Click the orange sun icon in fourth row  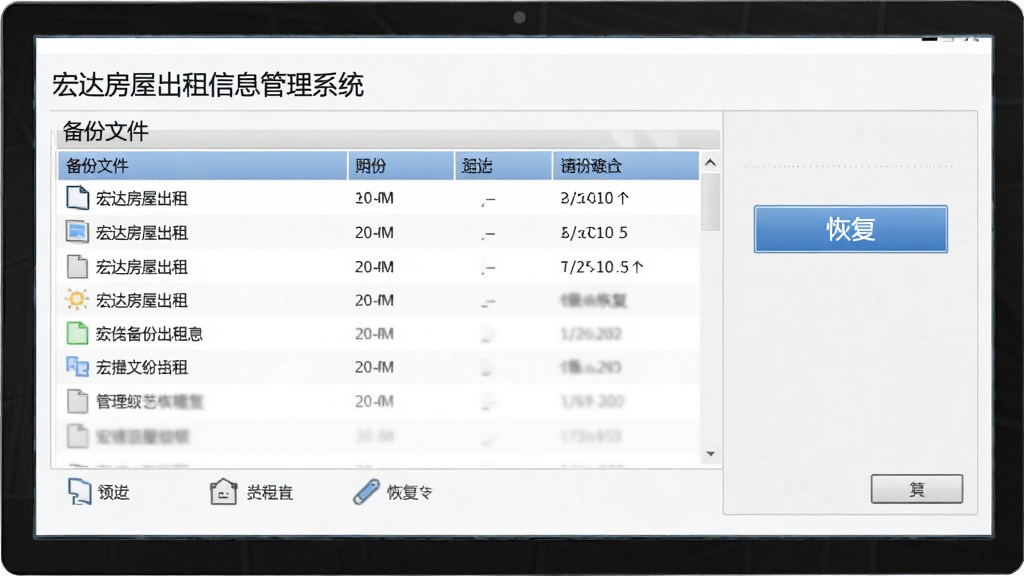click(76, 300)
